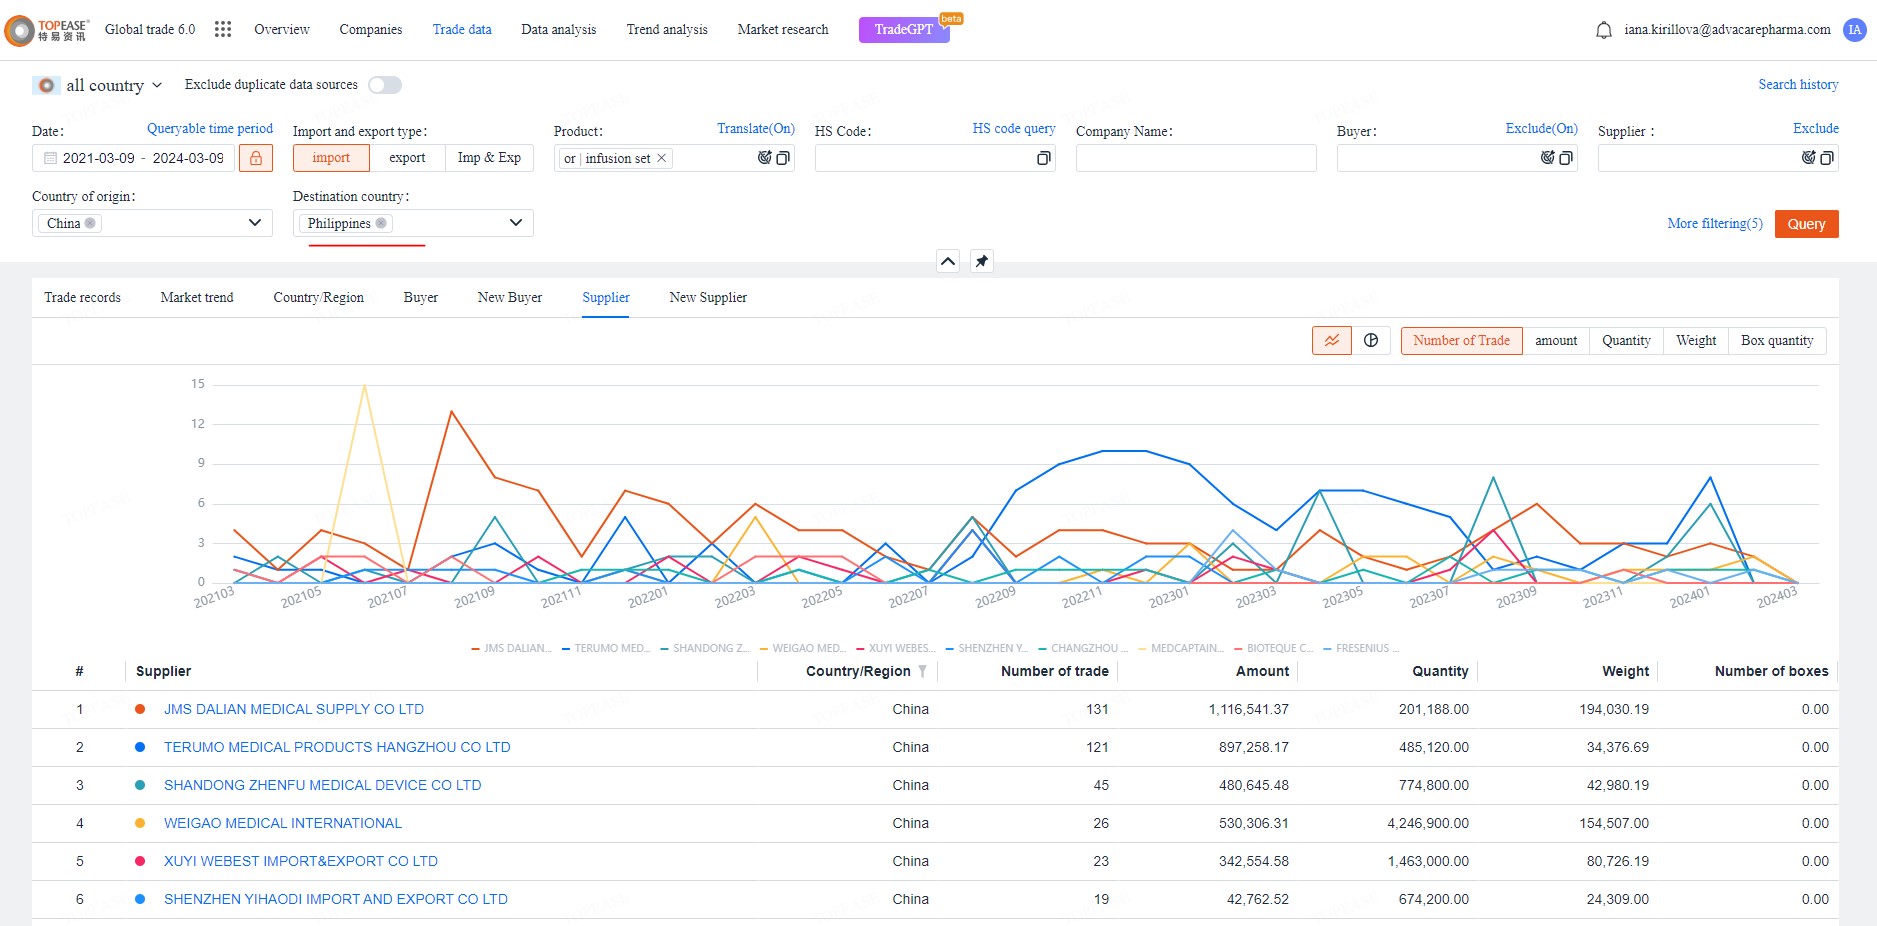Switch to the Country/Region tab
The width and height of the screenshot is (1877, 926).
click(x=319, y=298)
